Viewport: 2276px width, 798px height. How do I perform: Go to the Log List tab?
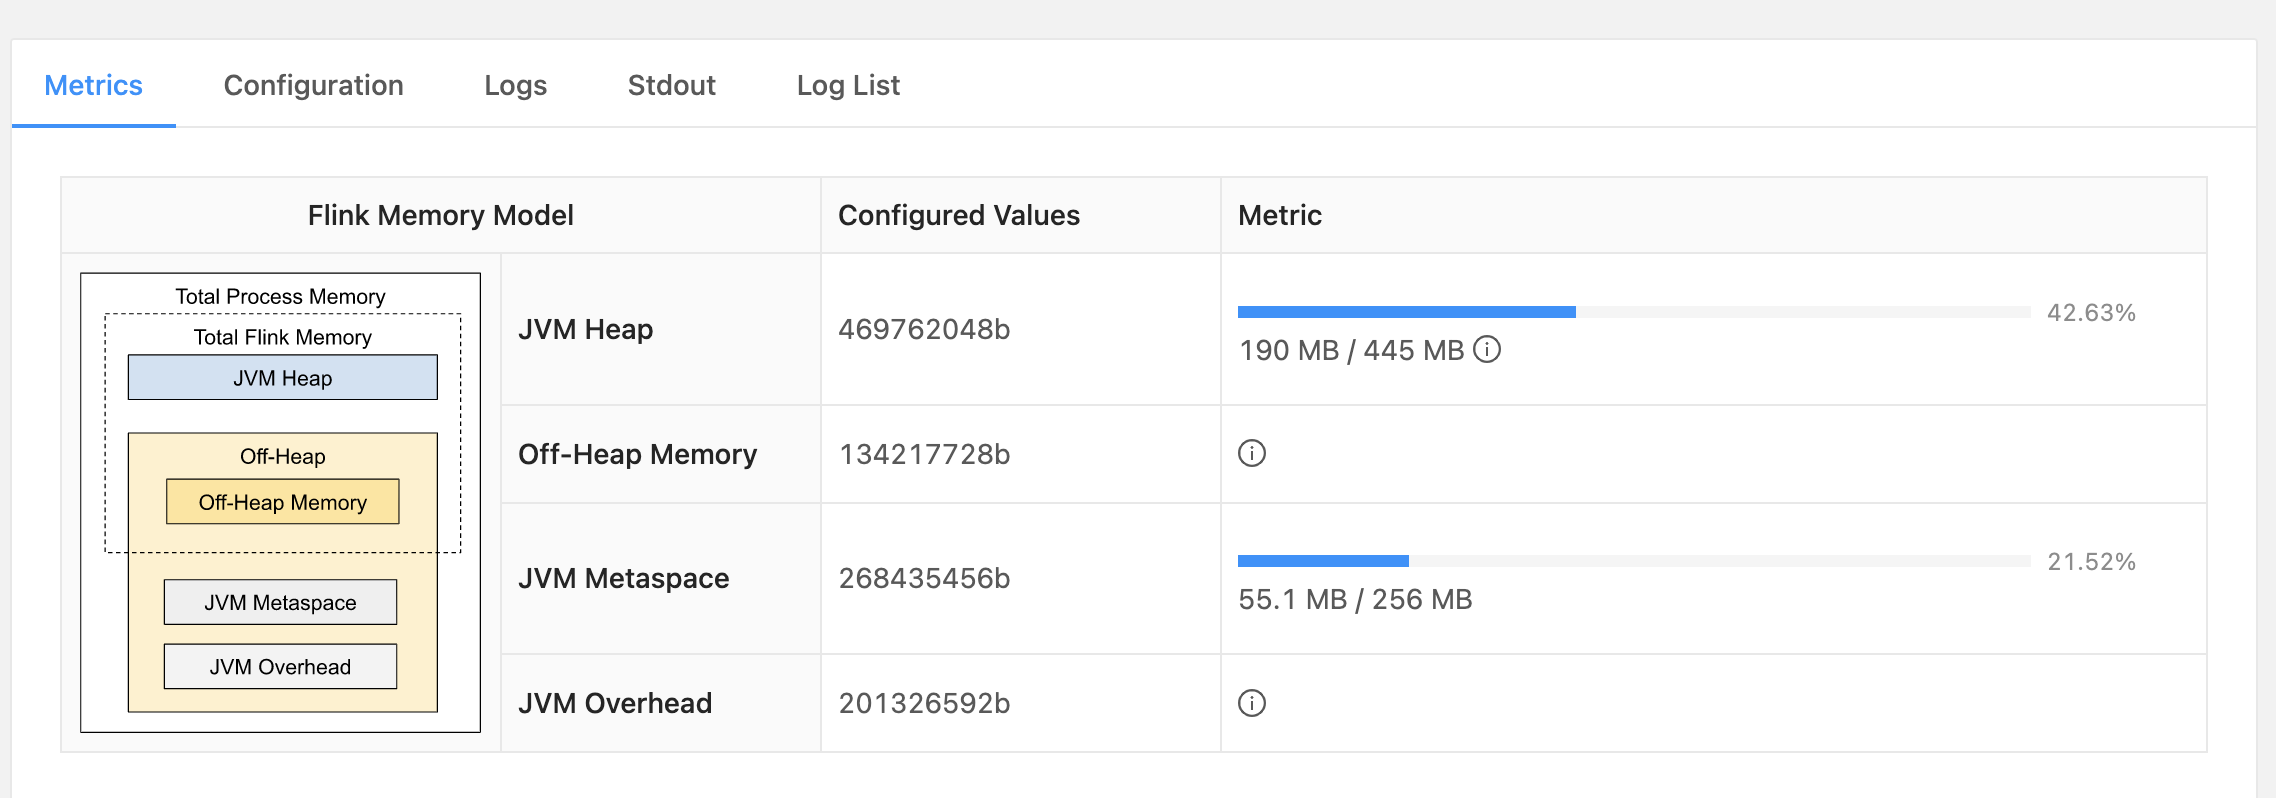pos(848,85)
